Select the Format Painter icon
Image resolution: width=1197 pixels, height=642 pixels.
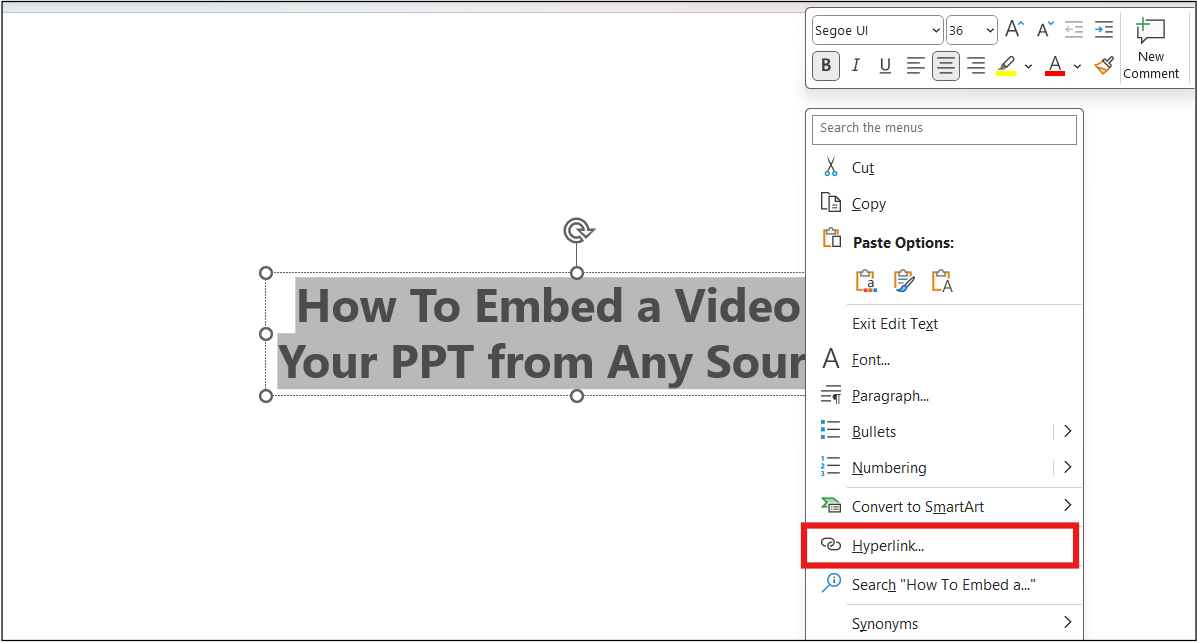[1104, 65]
